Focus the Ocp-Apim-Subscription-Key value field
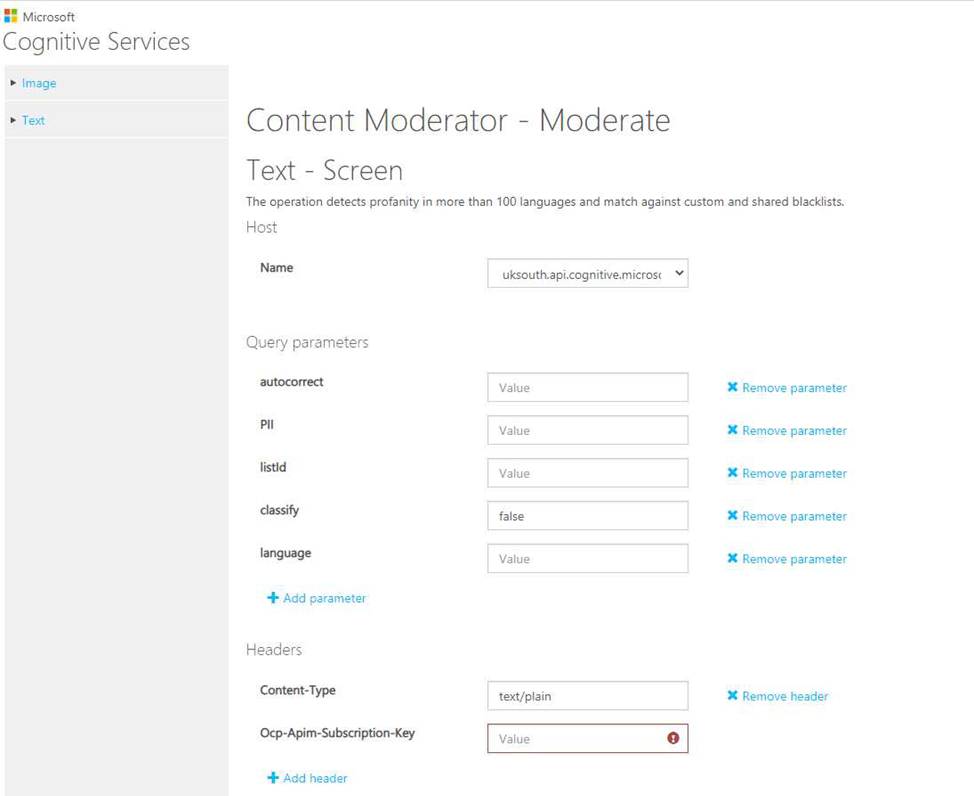This screenshot has height=796, width=974. click(x=588, y=738)
